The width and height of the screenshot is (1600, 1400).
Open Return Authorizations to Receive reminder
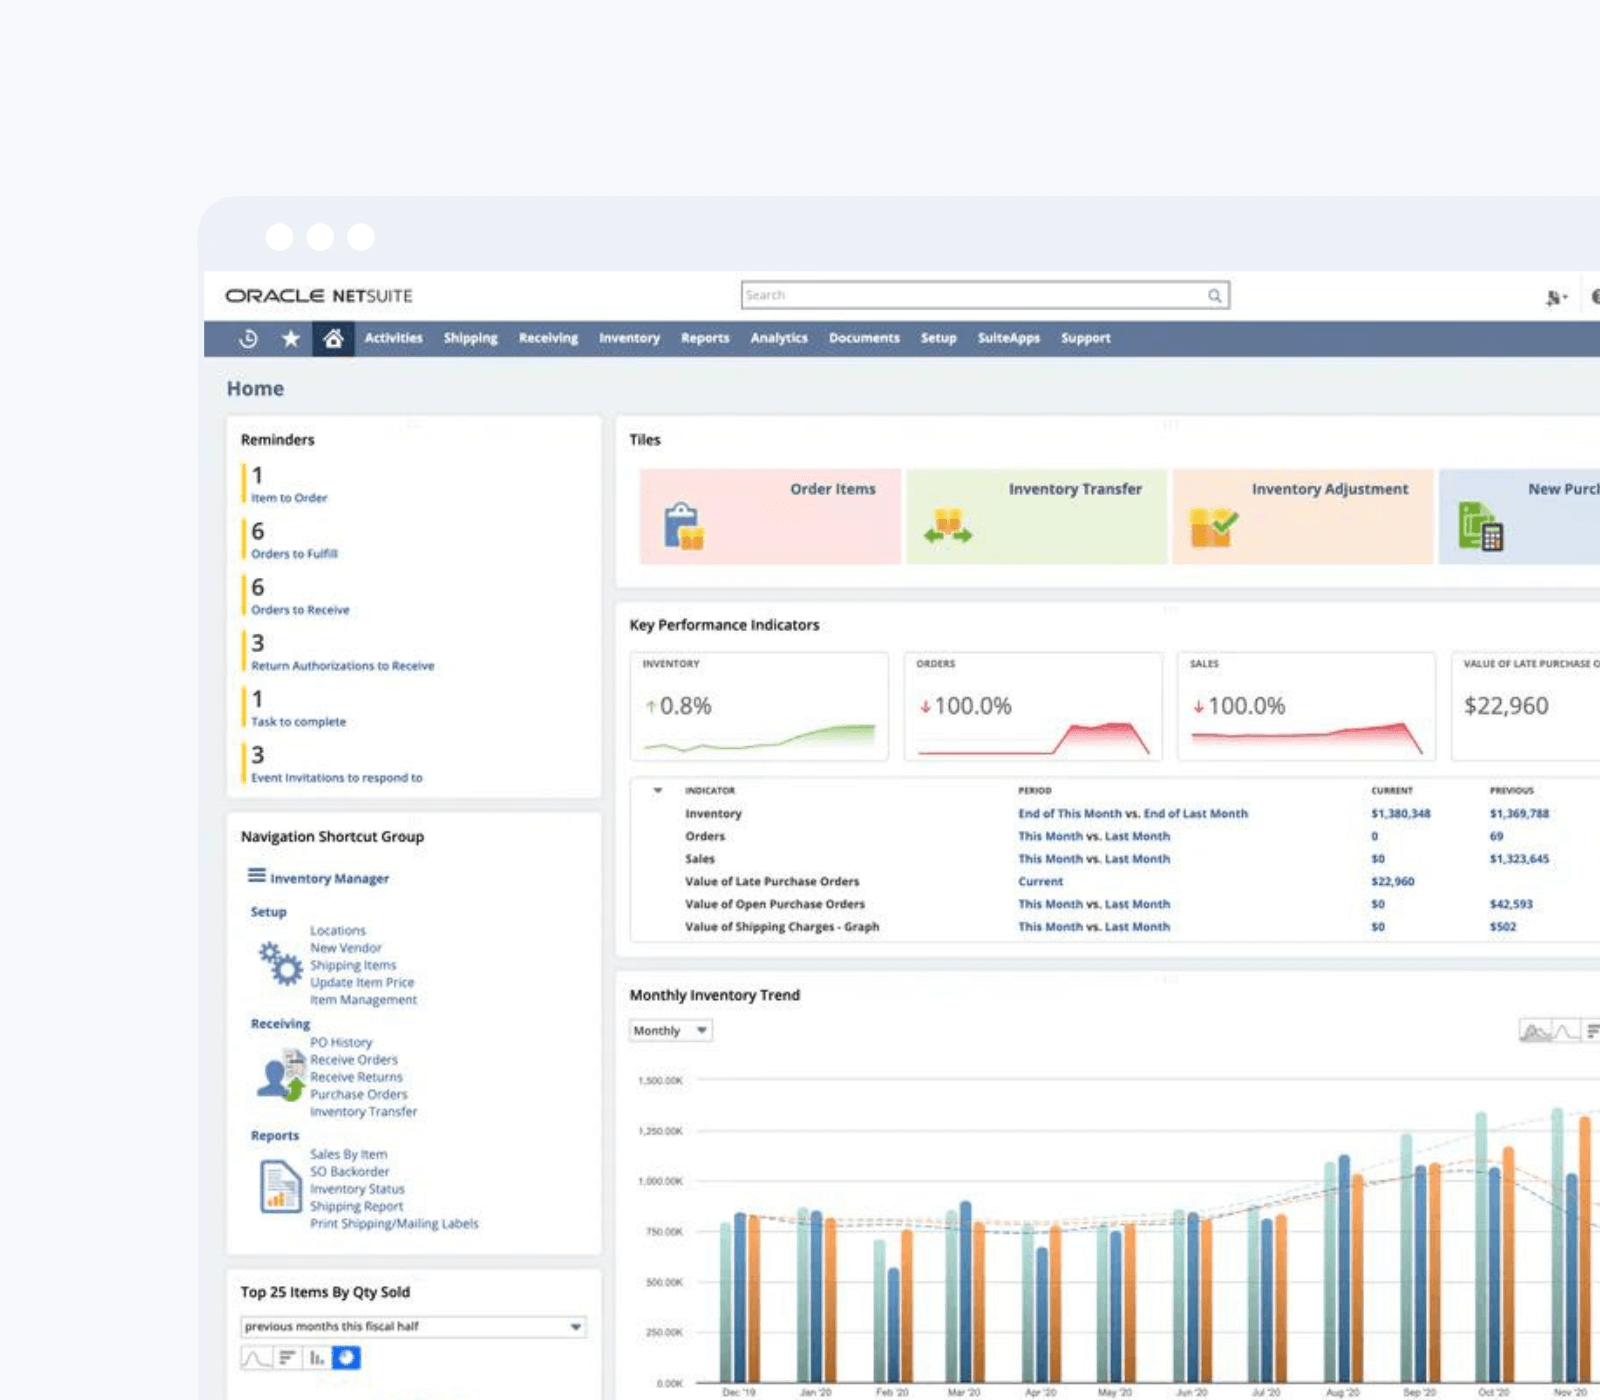(342, 666)
